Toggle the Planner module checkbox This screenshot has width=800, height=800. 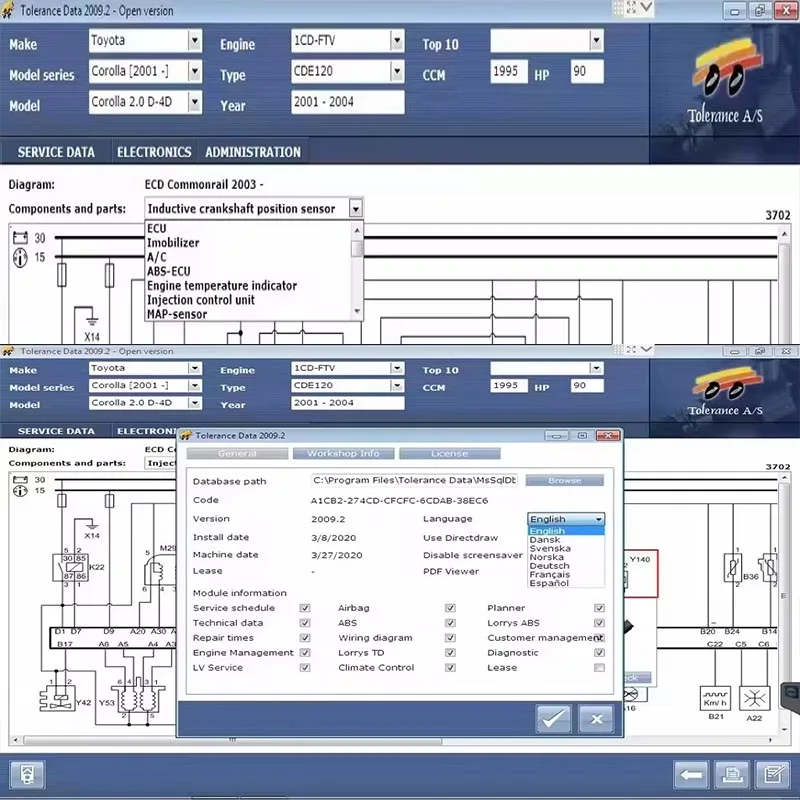pyautogui.click(x=599, y=608)
